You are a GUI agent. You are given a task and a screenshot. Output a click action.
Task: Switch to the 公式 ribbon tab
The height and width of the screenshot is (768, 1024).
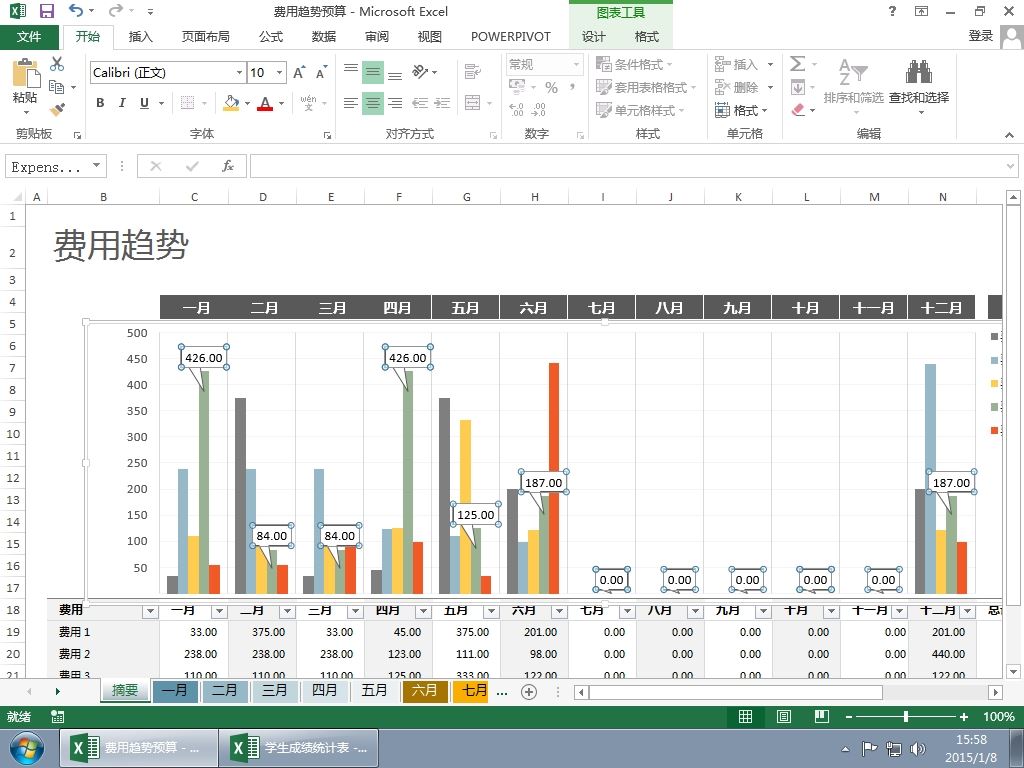270,37
